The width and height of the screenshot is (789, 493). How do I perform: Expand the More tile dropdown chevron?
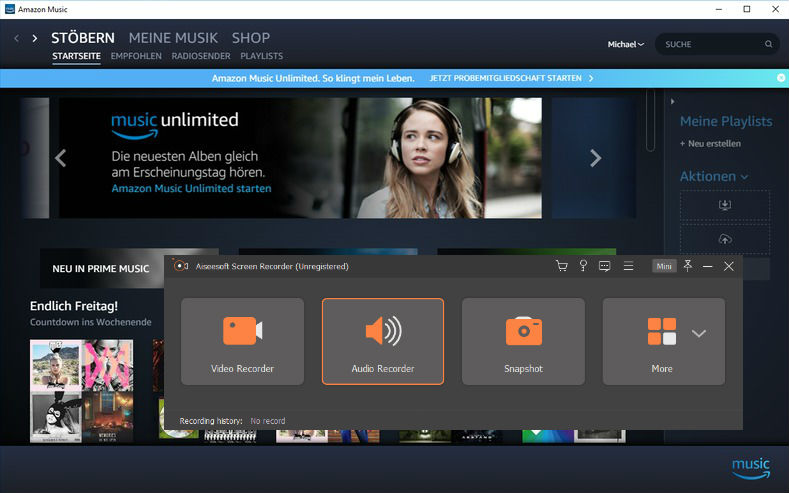pos(699,333)
